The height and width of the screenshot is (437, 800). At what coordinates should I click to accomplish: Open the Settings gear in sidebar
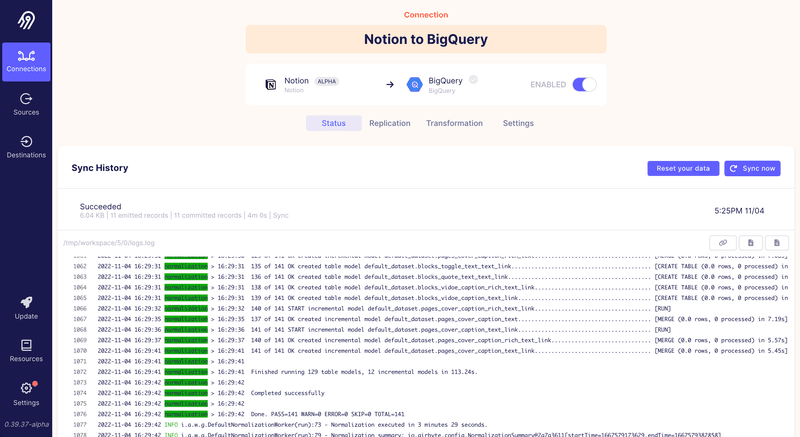(26, 394)
